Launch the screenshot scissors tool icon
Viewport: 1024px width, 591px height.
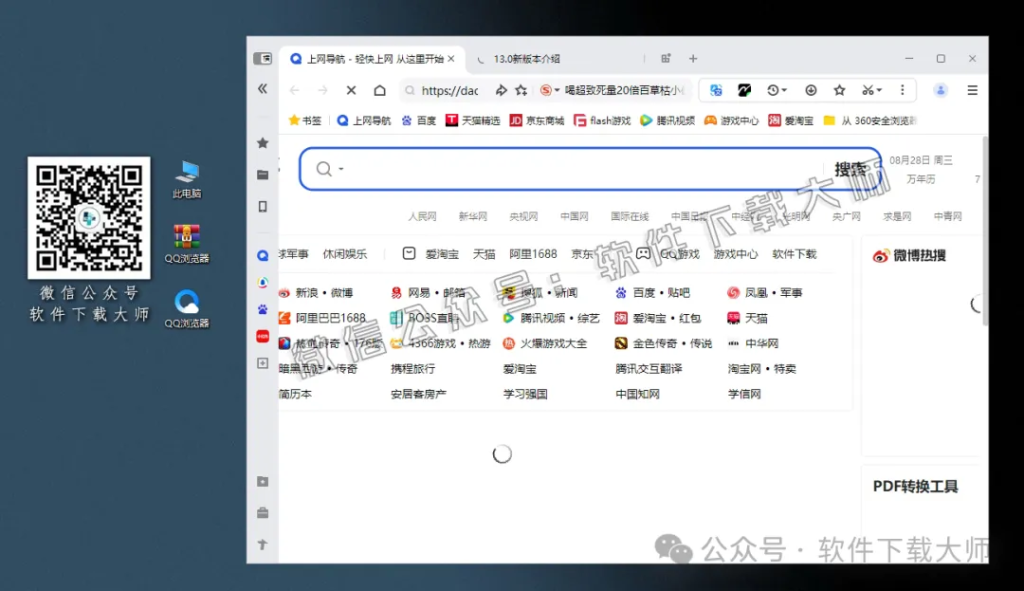tap(869, 90)
